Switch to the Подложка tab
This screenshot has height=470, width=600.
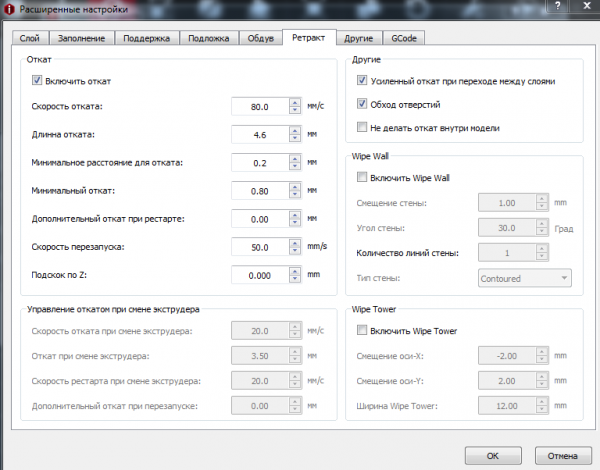click(x=209, y=38)
